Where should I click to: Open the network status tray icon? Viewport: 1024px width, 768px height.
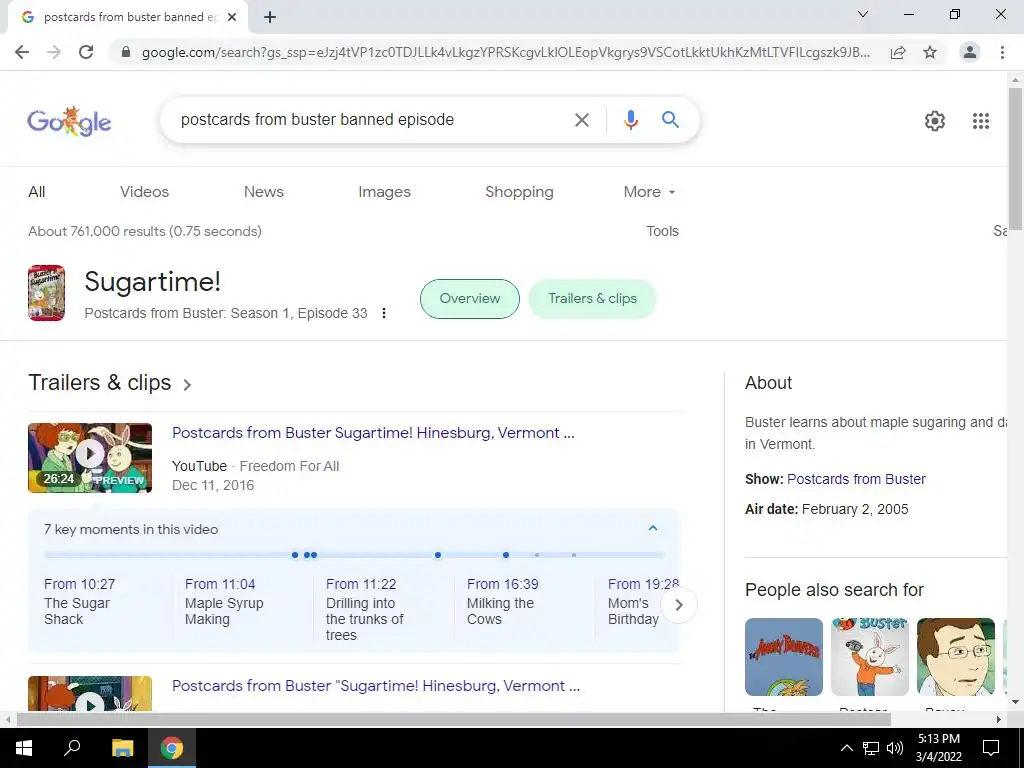(x=871, y=748)
